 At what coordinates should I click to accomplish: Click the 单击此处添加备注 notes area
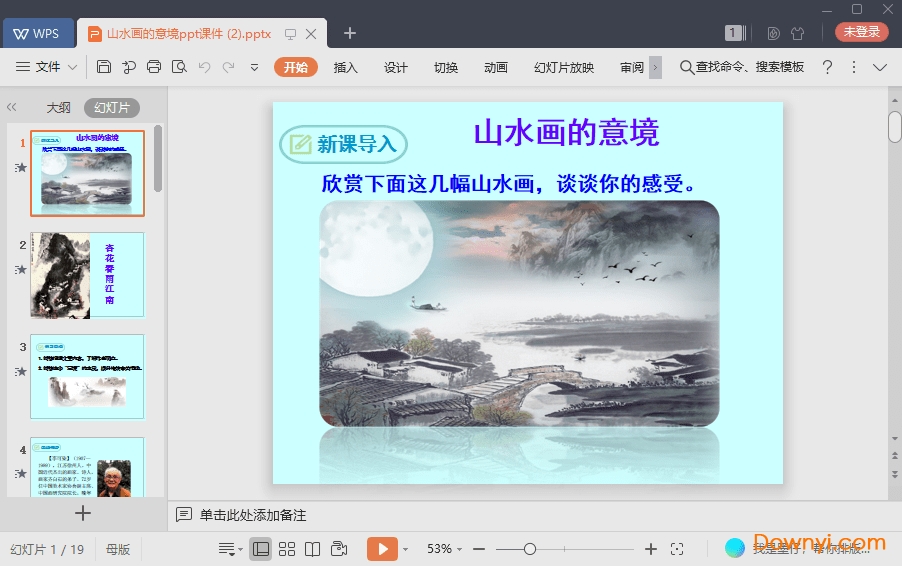253,515
